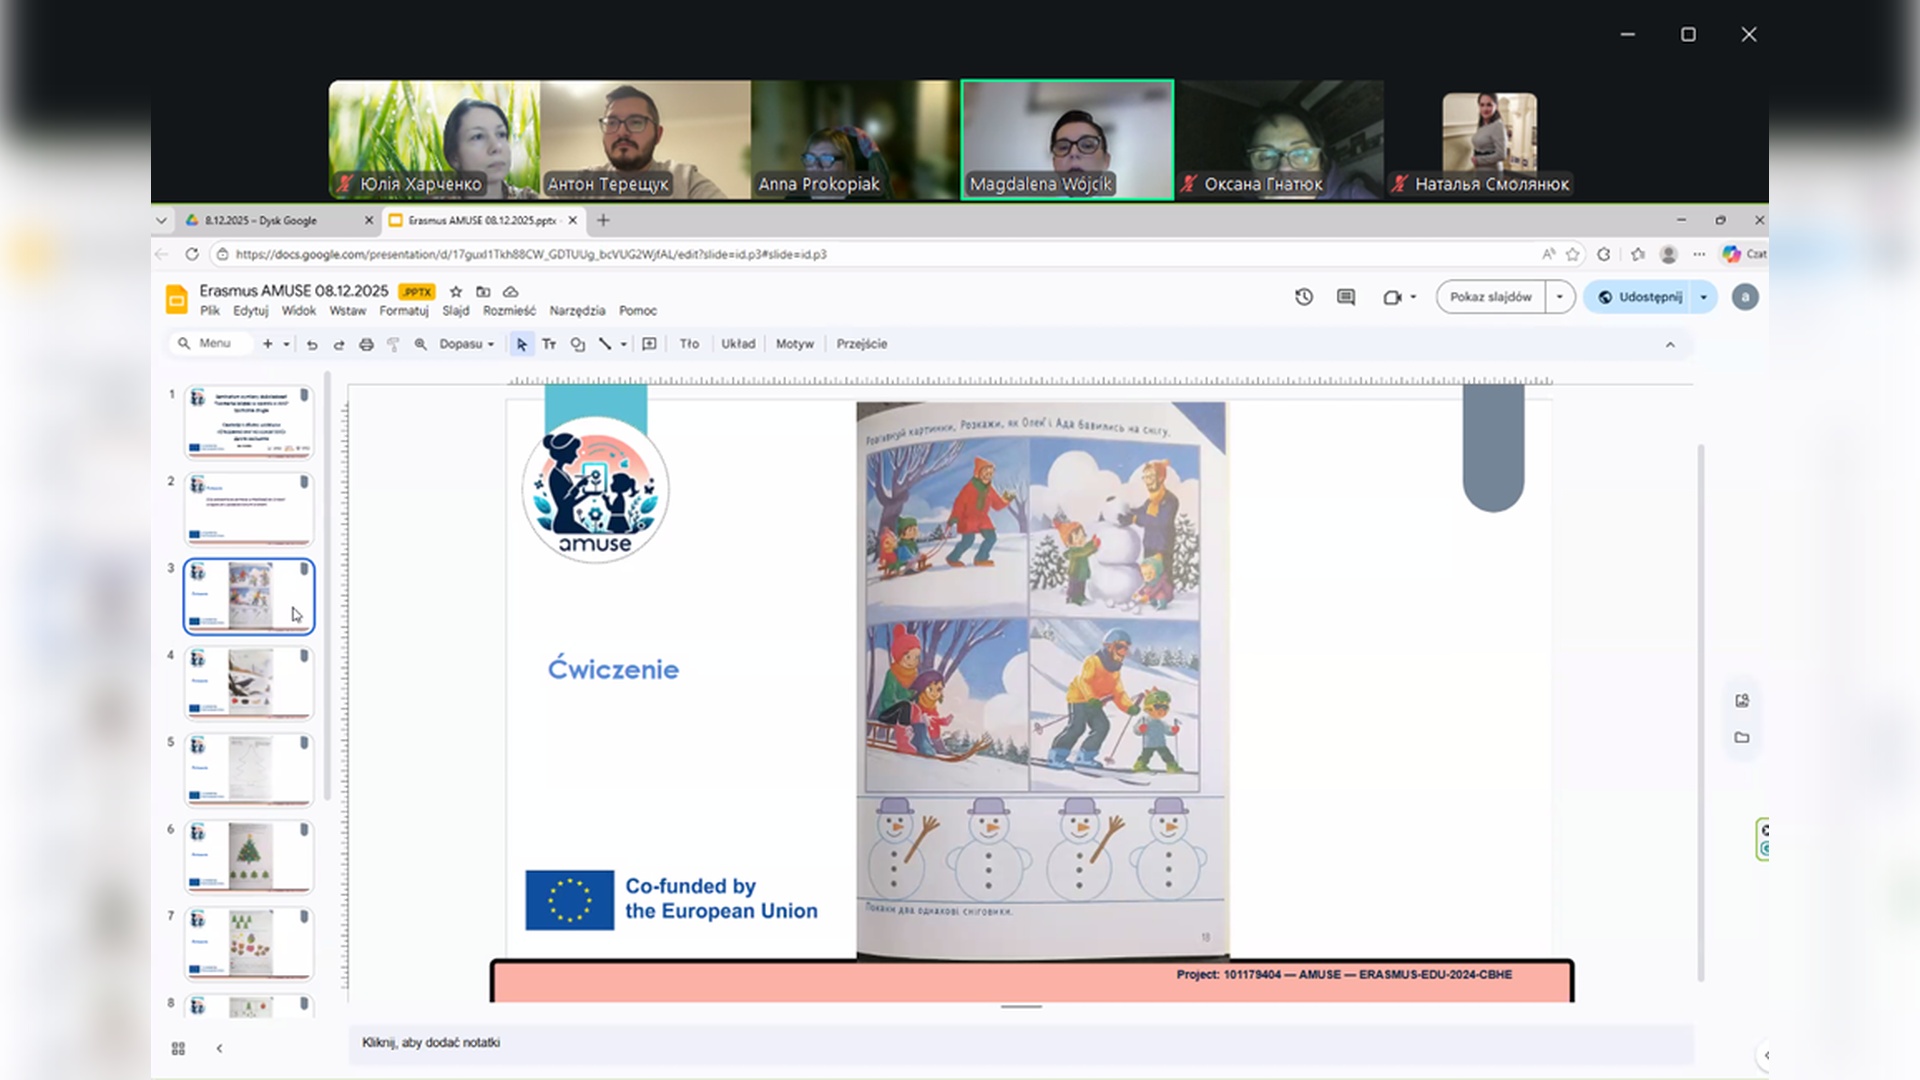Click the zoom magnifier icon
Screen dimensions: 1920x1080
[421, 344]
